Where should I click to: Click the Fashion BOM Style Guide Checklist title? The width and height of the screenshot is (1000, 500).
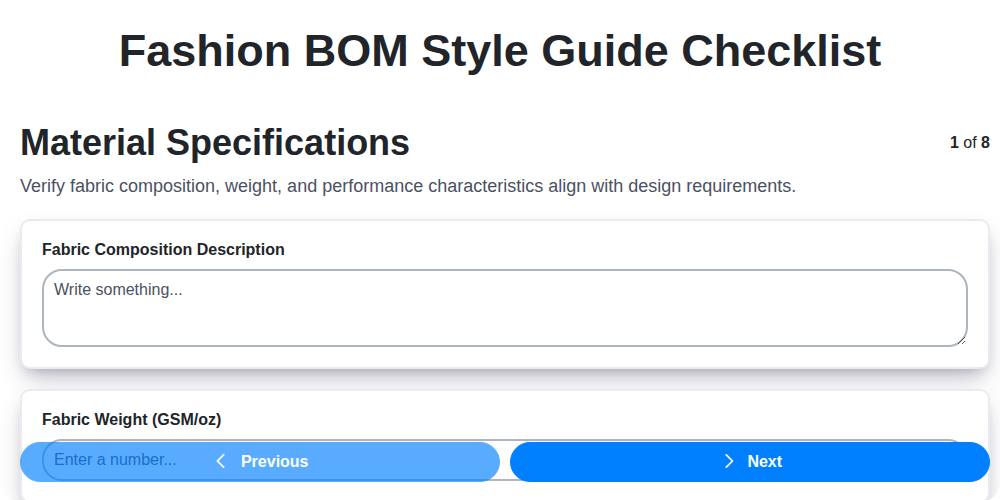[x=500, y=51]
